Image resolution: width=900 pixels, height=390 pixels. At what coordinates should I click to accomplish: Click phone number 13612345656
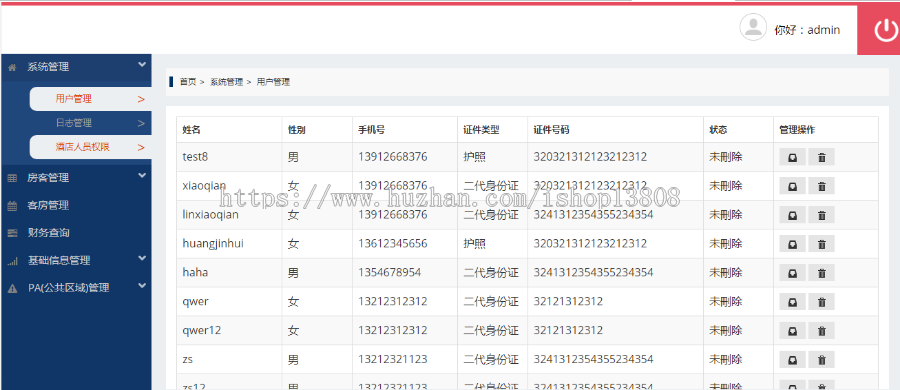[x=393, y=244]
